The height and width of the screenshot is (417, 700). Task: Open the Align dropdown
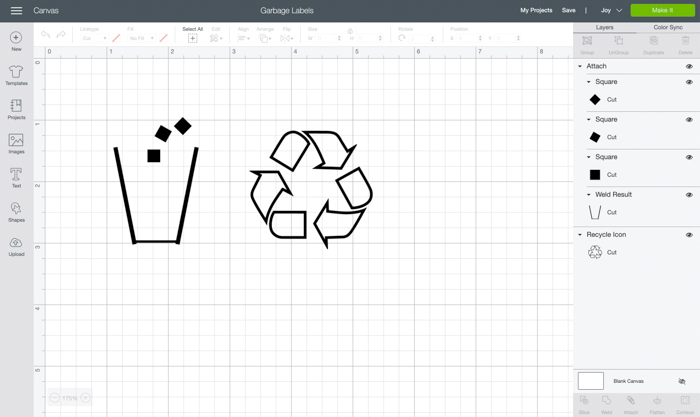243,38
